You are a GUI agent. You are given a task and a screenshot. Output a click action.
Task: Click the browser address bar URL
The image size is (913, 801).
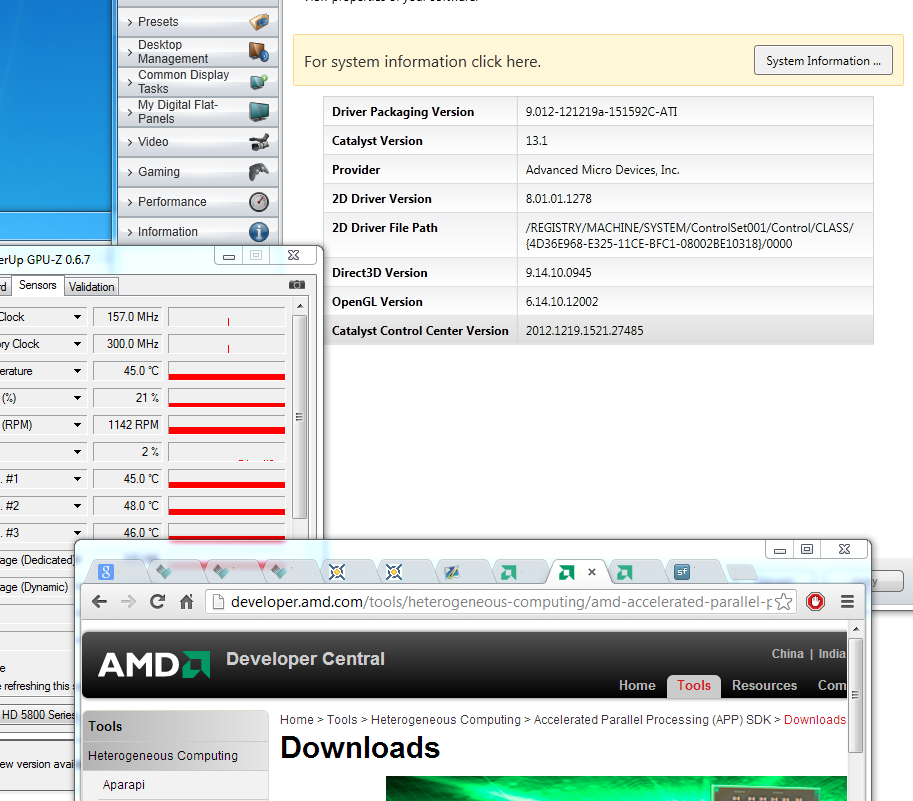pyautogui.click(x=501, y=601)
